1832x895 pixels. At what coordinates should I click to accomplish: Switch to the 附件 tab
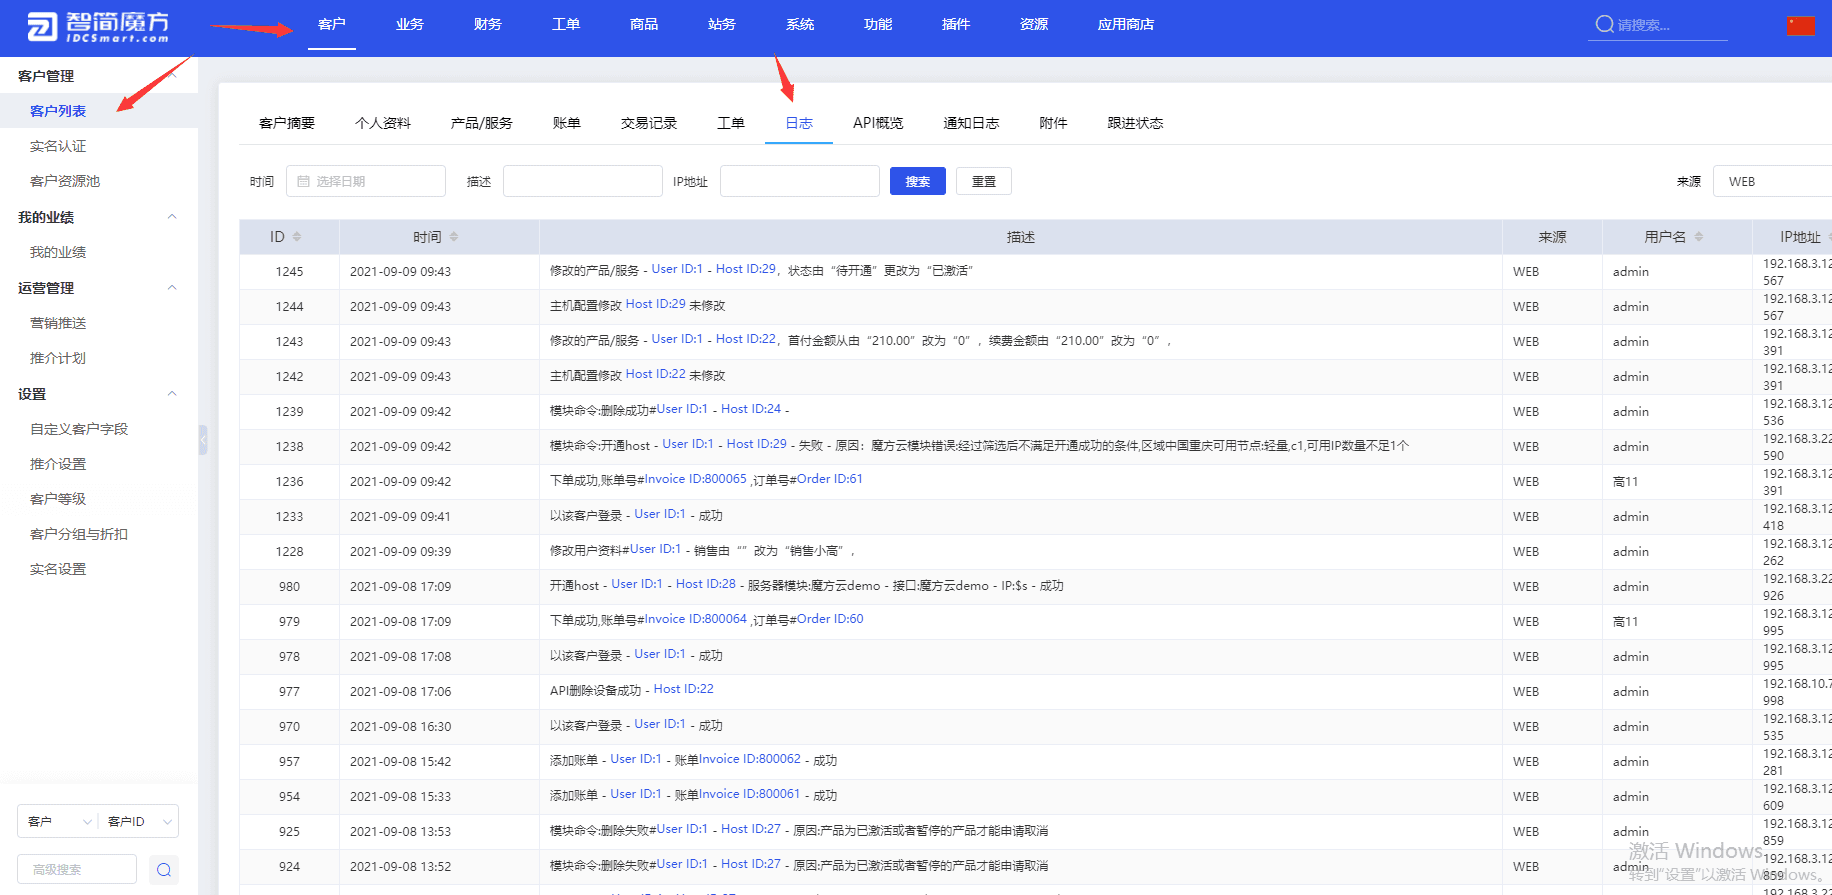tap(1053, 123)
